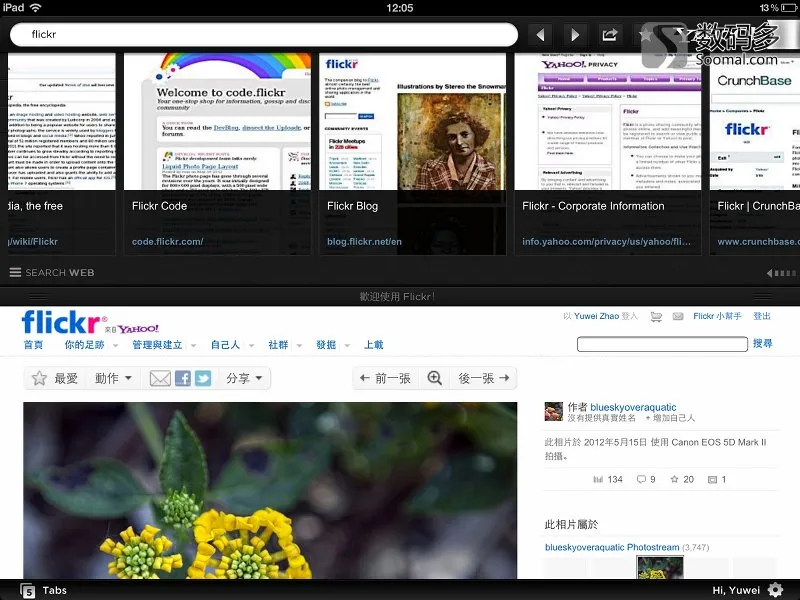Image resolution: width=800 pixels, height=600 pixels.
Task: Open the 管理與建立 menu item
Action: pos(157,345)
